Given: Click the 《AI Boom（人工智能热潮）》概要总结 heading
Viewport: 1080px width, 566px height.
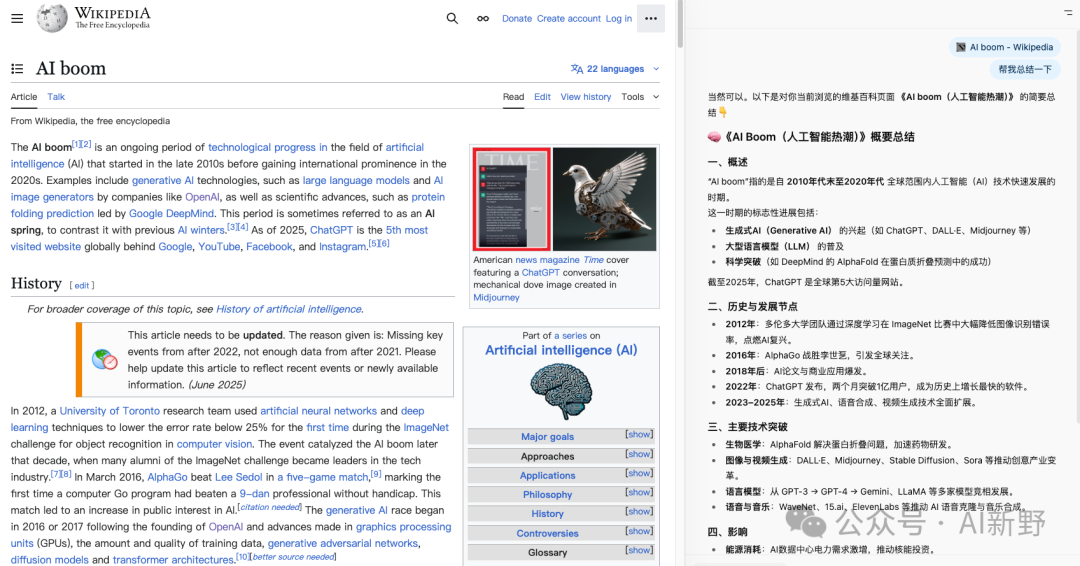Looking at the screenshot, I should (x=811, y=136).
